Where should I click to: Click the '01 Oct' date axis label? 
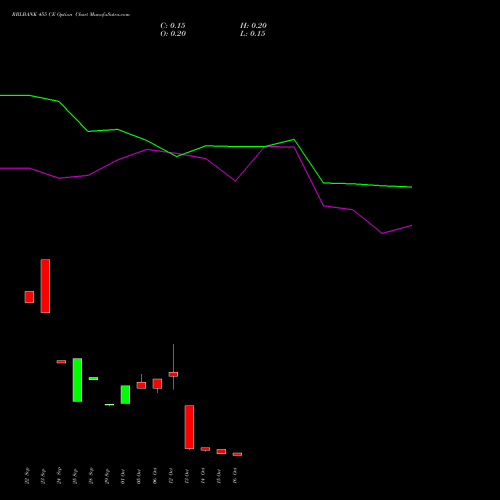123,476
